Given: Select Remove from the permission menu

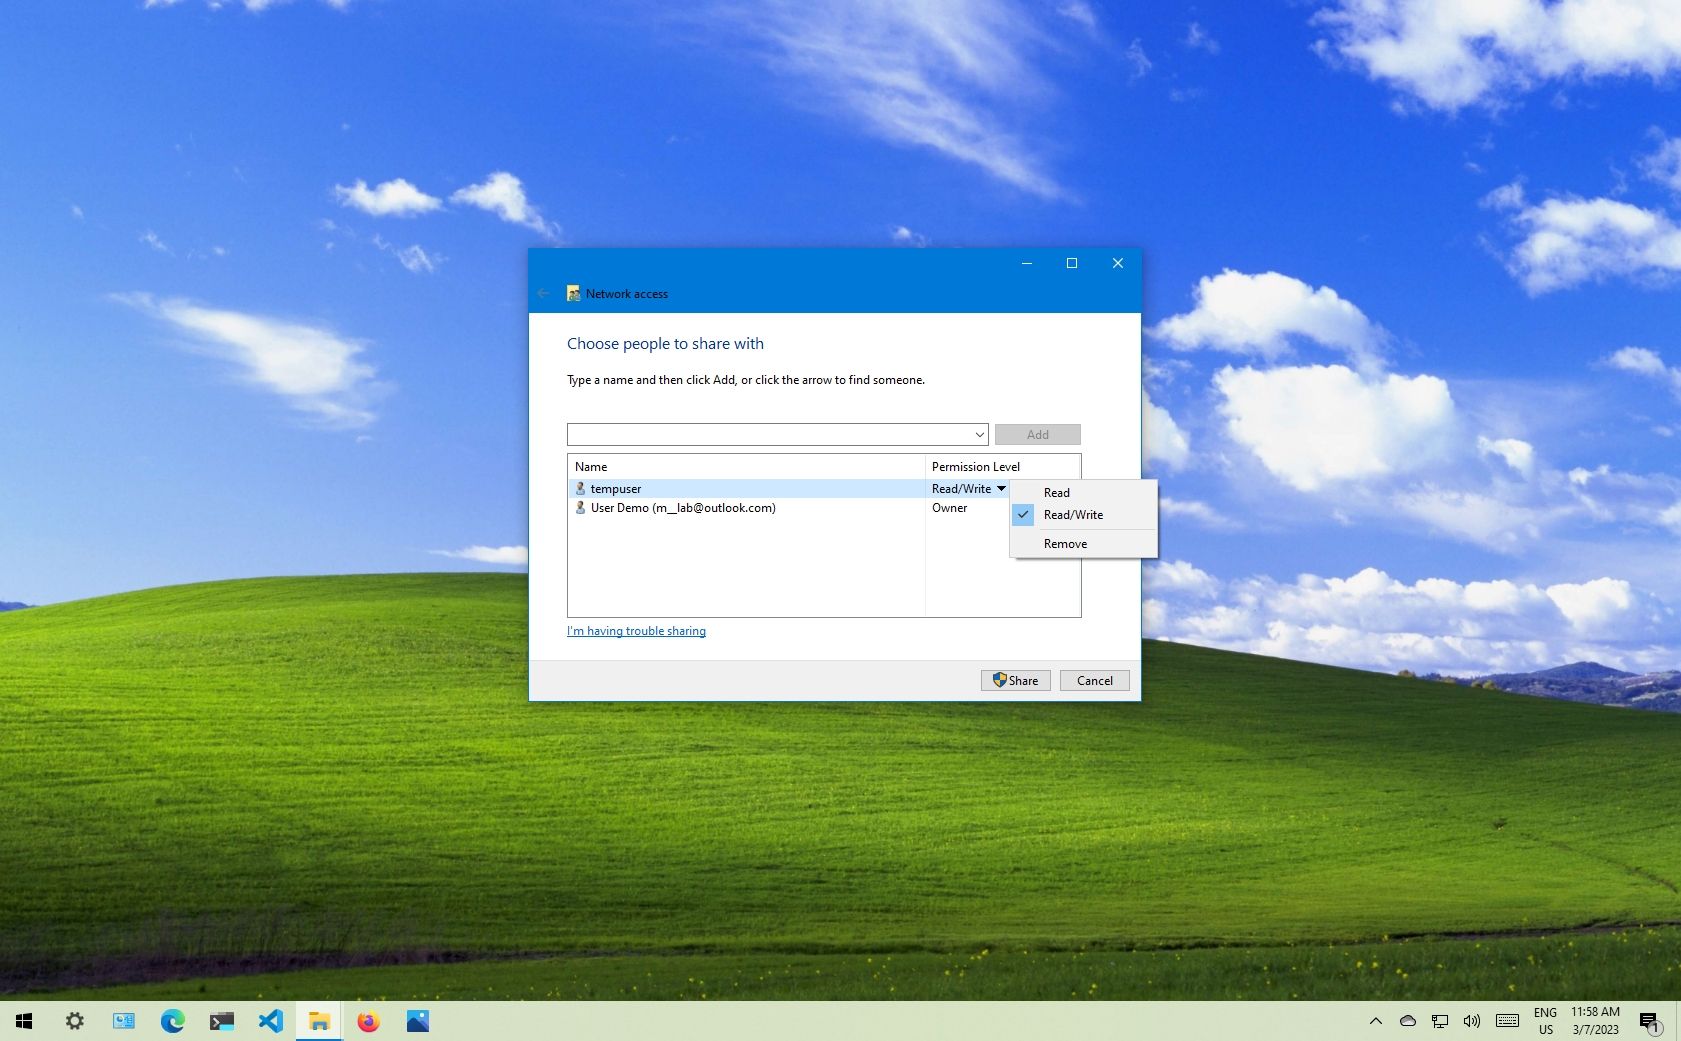Looking at the screenshot, I should tap(1065, 543).
